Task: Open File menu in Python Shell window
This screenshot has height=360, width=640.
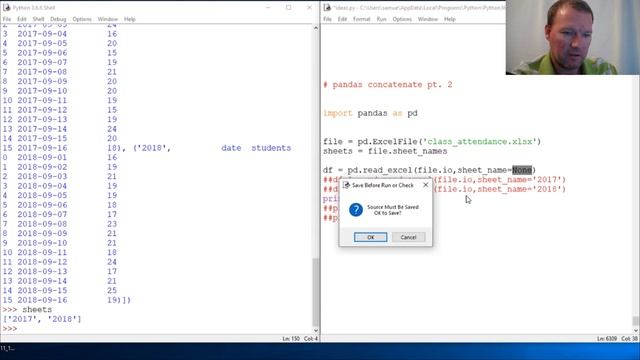Action: (7, 19)
